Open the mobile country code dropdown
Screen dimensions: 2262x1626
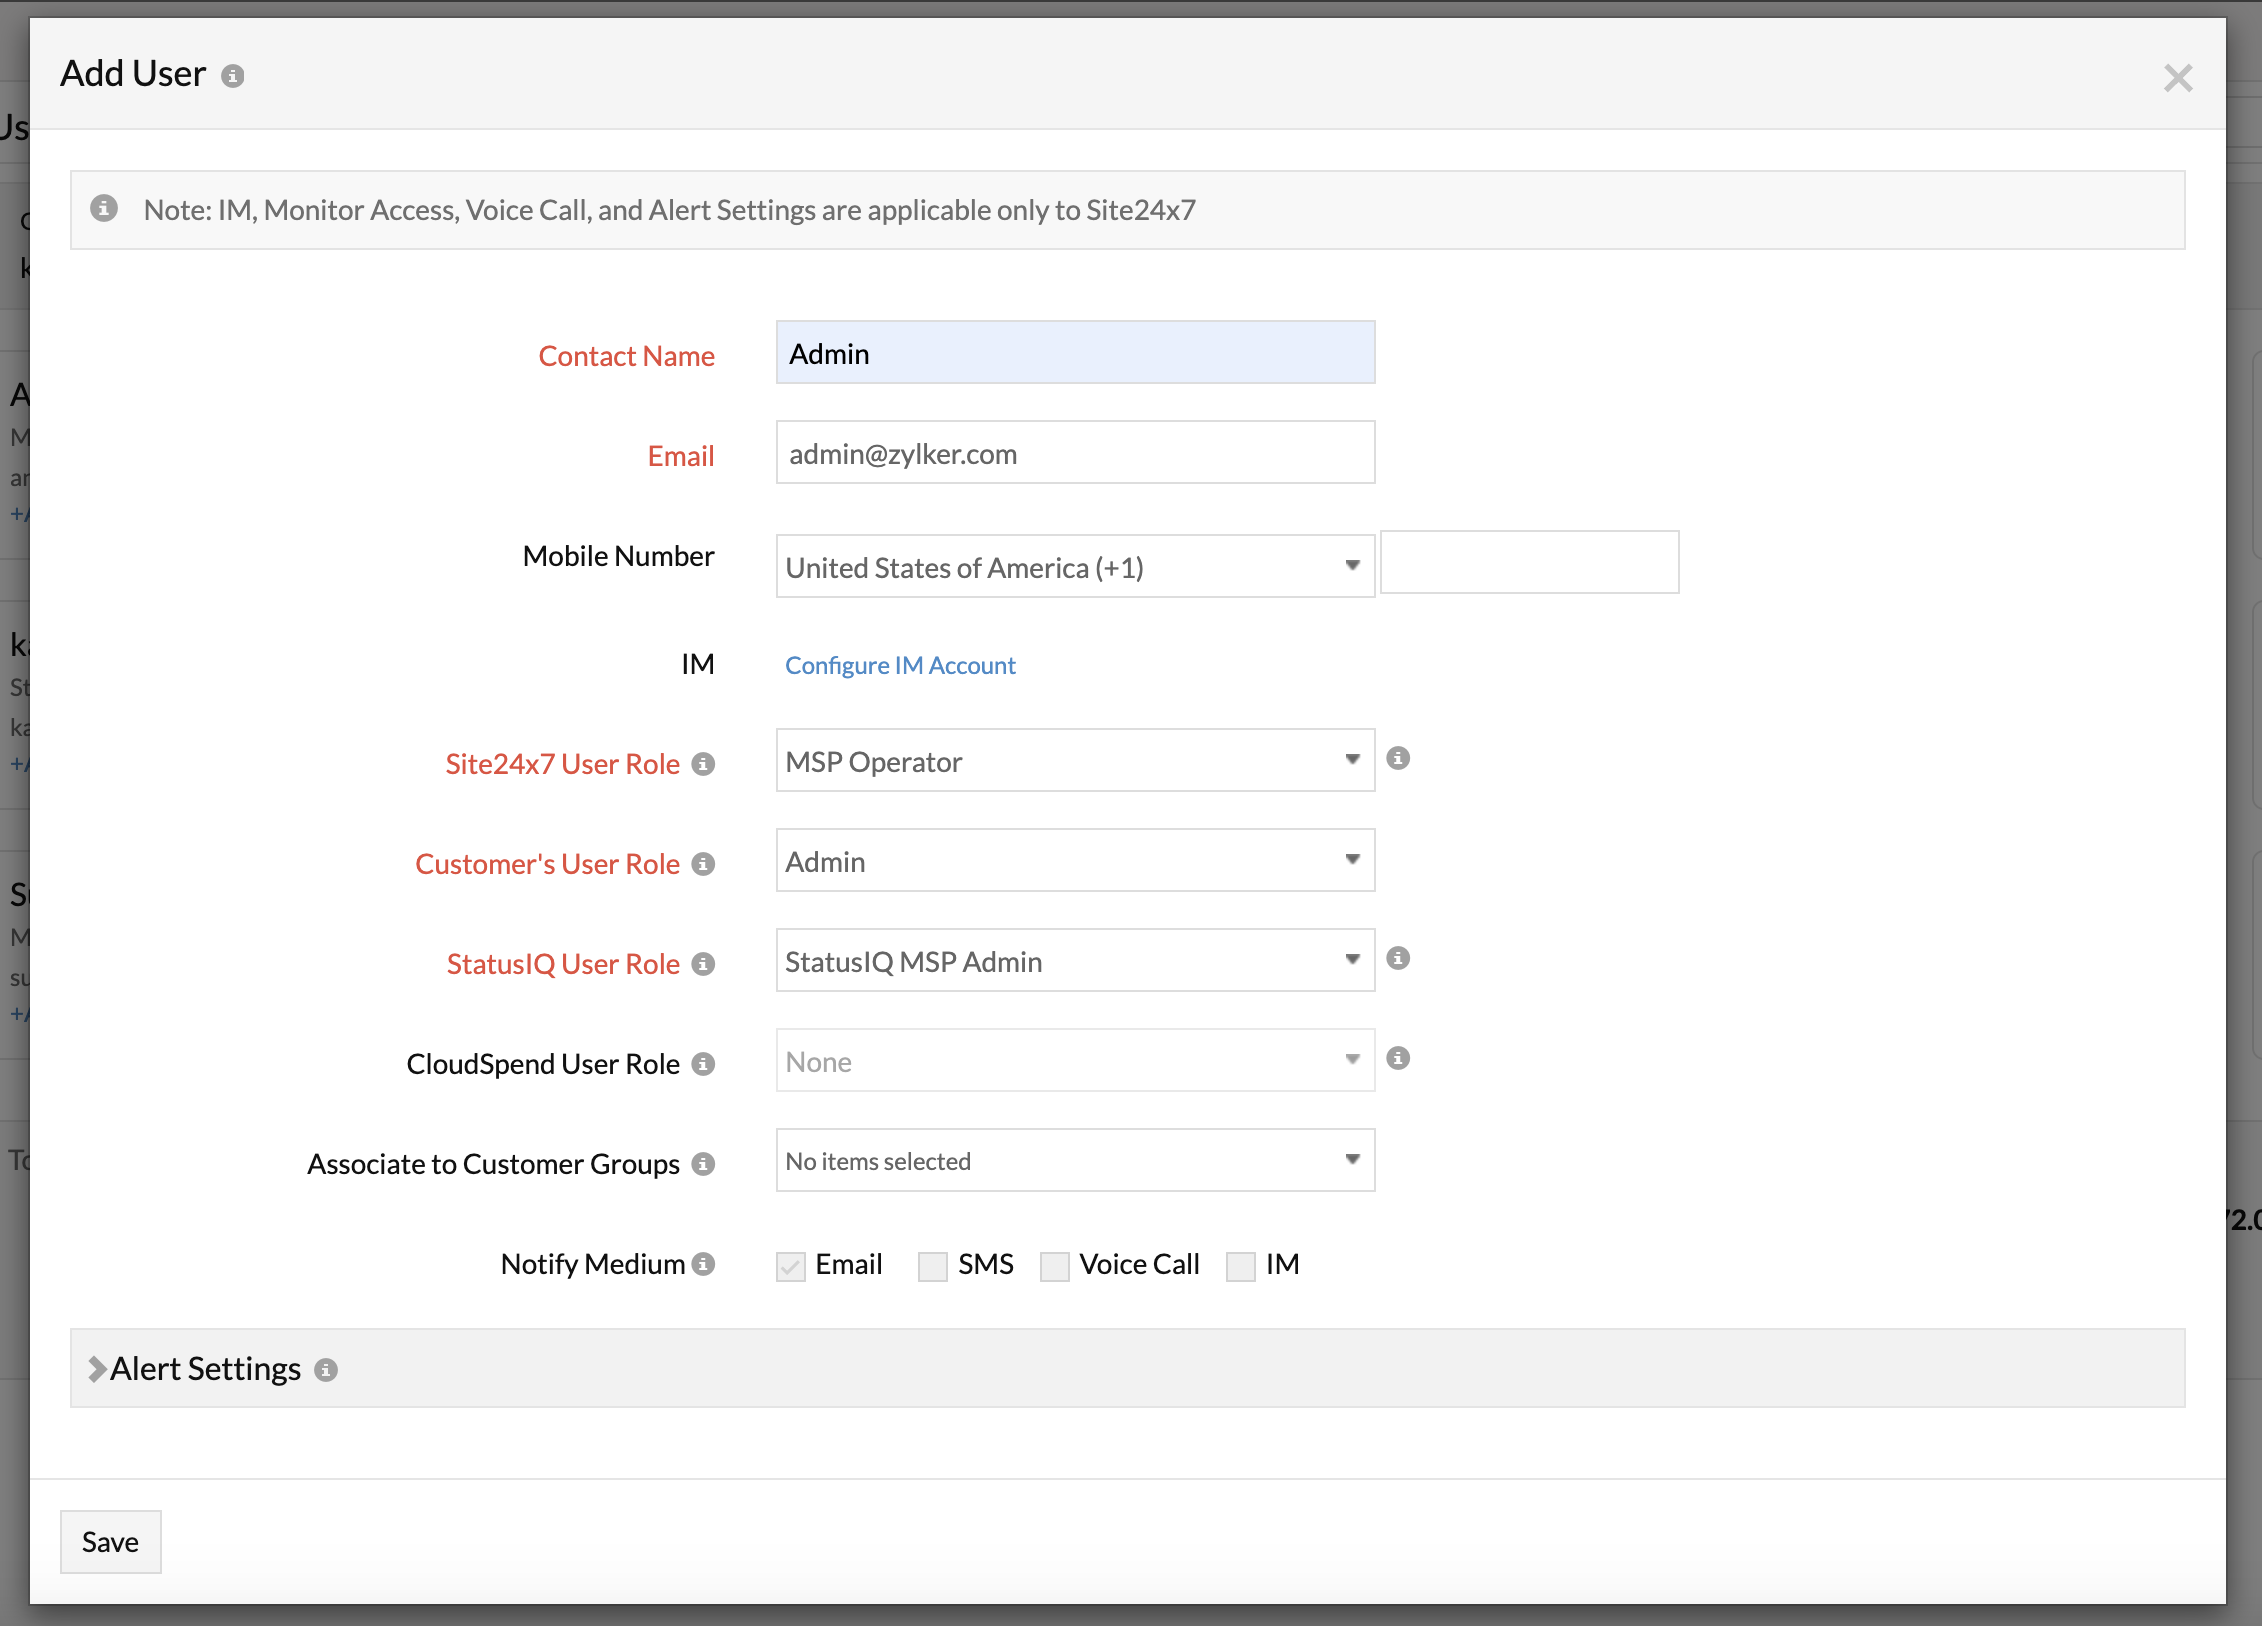[1074, 566]
